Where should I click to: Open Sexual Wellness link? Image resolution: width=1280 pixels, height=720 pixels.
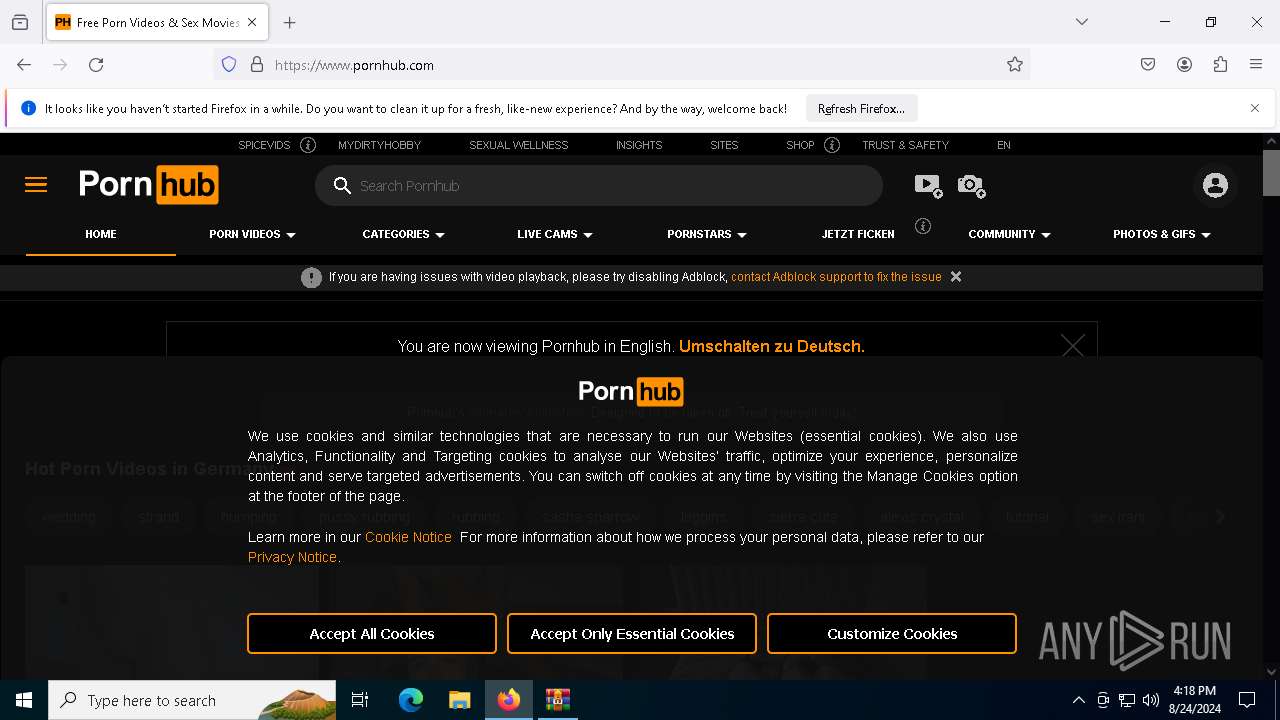tap(518, 145)
